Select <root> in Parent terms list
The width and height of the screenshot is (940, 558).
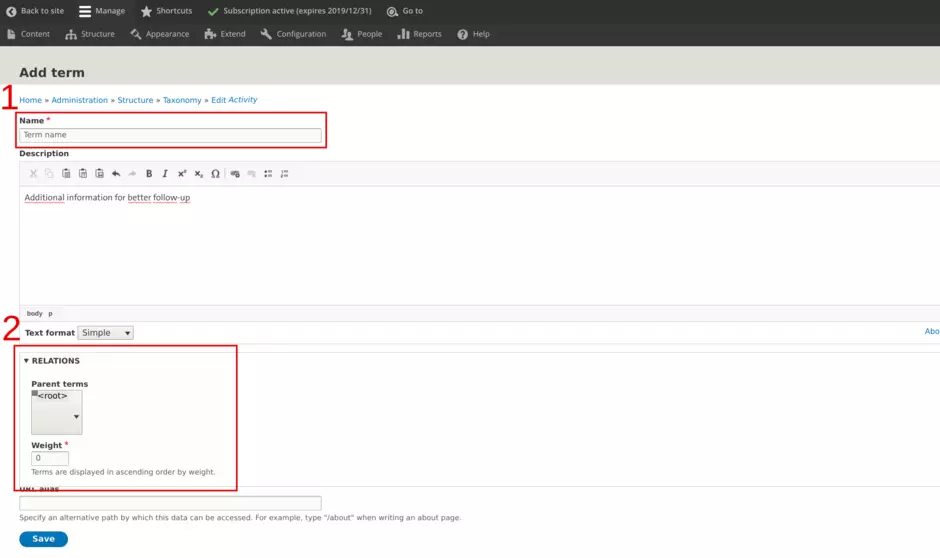point(53,396)
